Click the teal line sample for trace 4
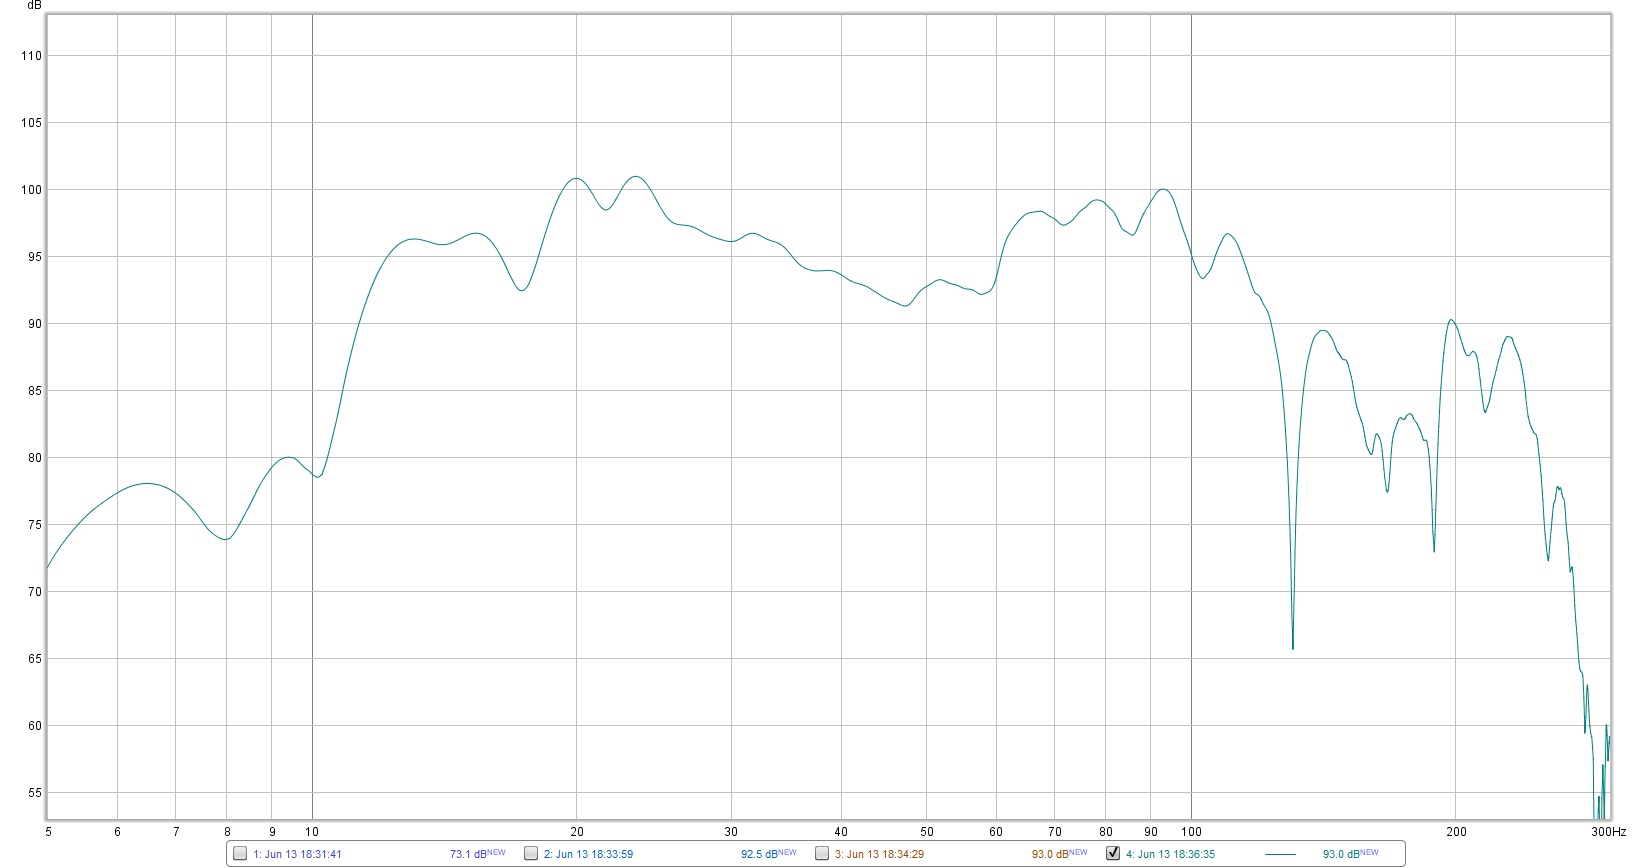The image size is (1633, 868). pyautogui.click(x=1280, y=854)
